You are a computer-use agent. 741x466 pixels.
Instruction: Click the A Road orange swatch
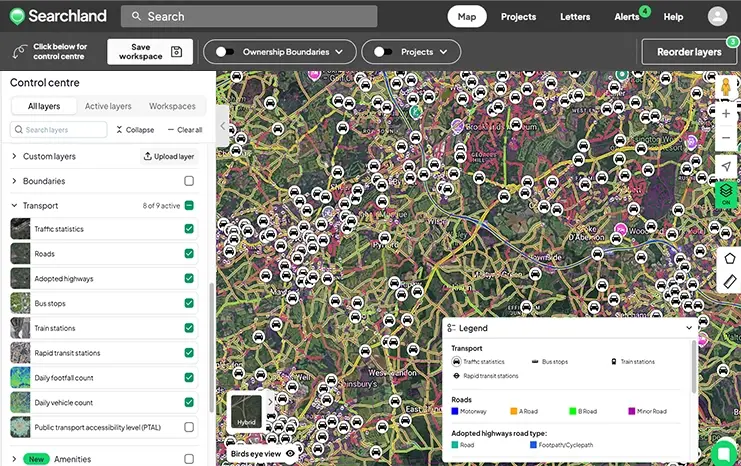(x=514, y=411)
